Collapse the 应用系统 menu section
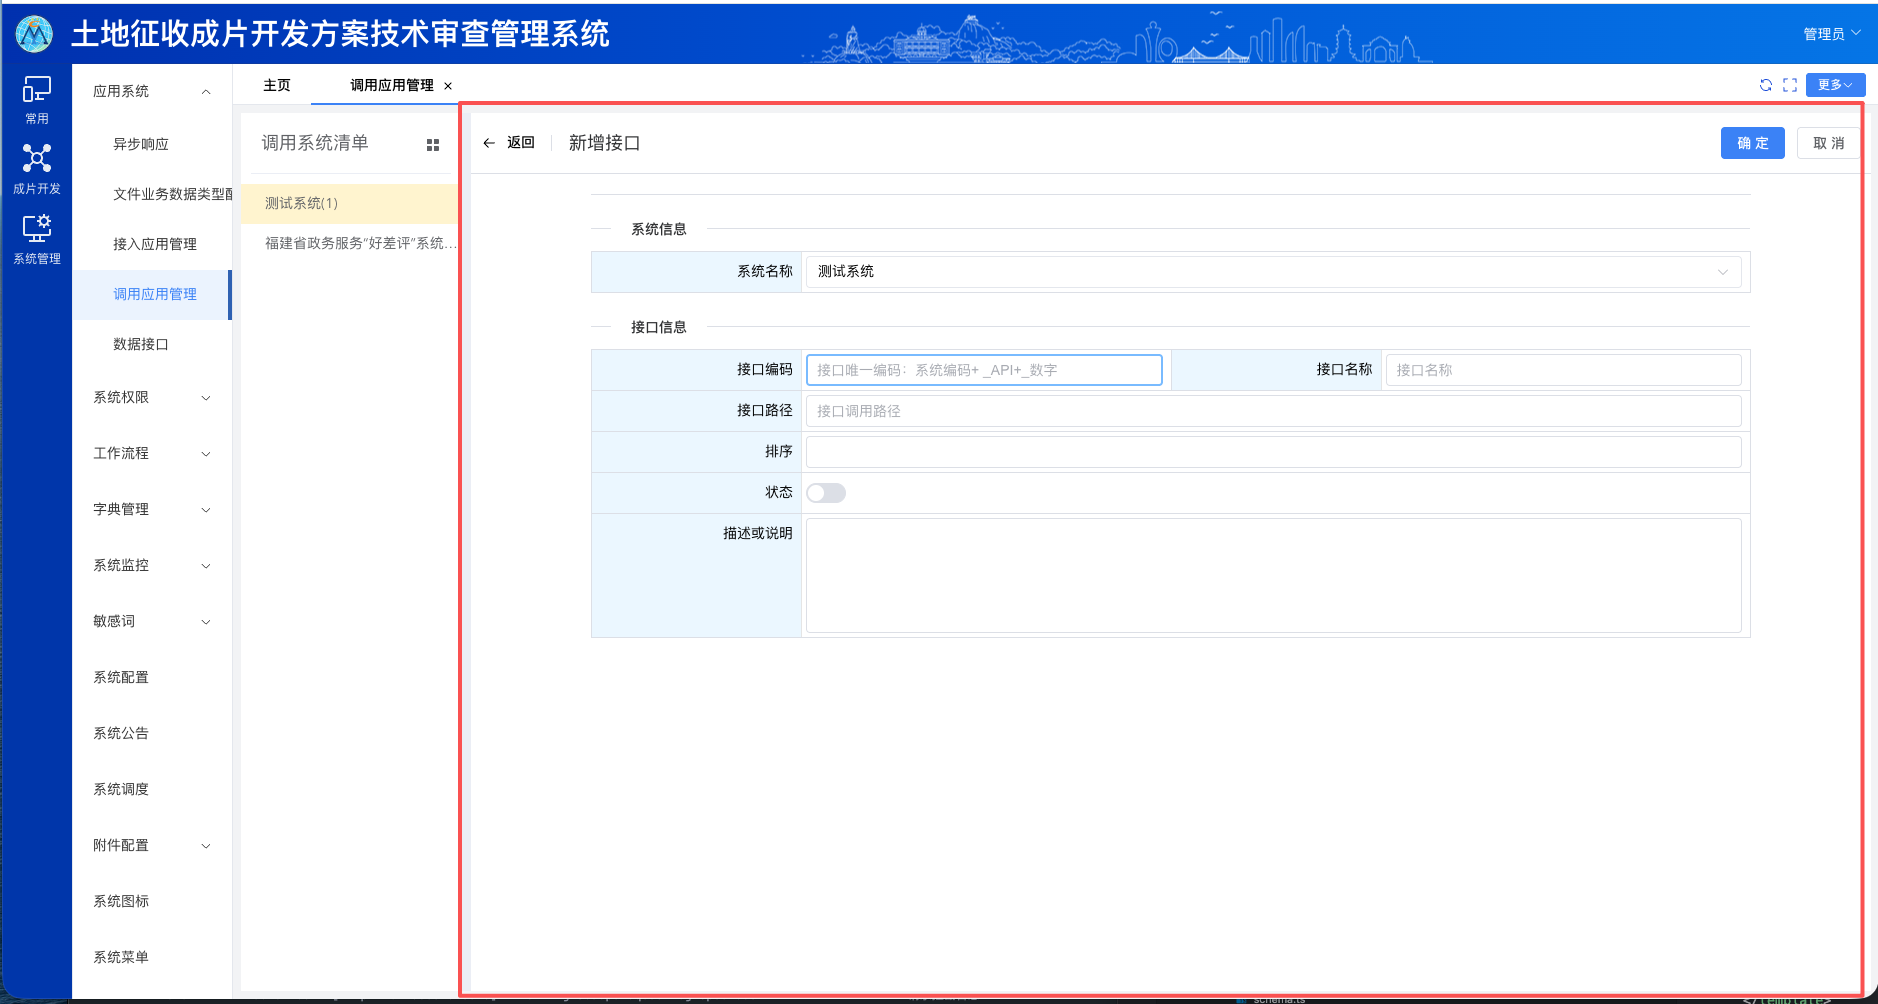The width and height of the screenshot is (1878, 1004). coord(150,90)
